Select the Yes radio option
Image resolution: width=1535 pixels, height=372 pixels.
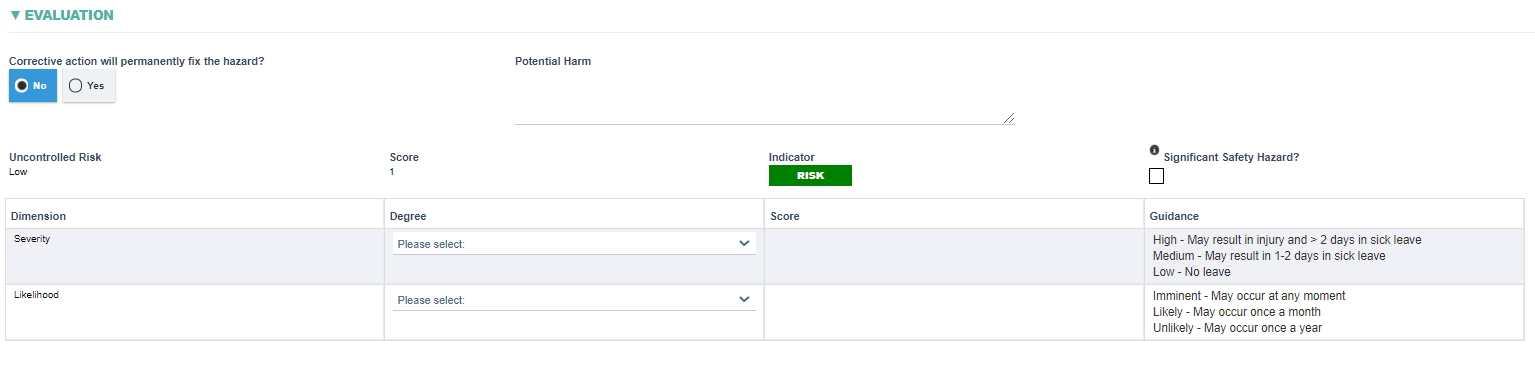click(88, 86)
